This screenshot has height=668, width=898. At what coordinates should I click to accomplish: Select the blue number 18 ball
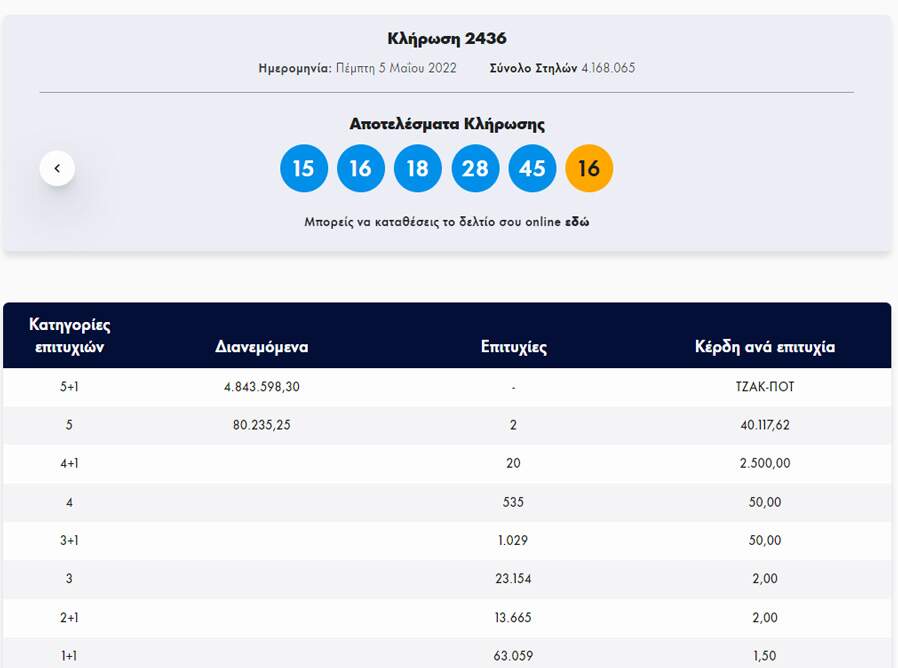click(x=418, y=168)
